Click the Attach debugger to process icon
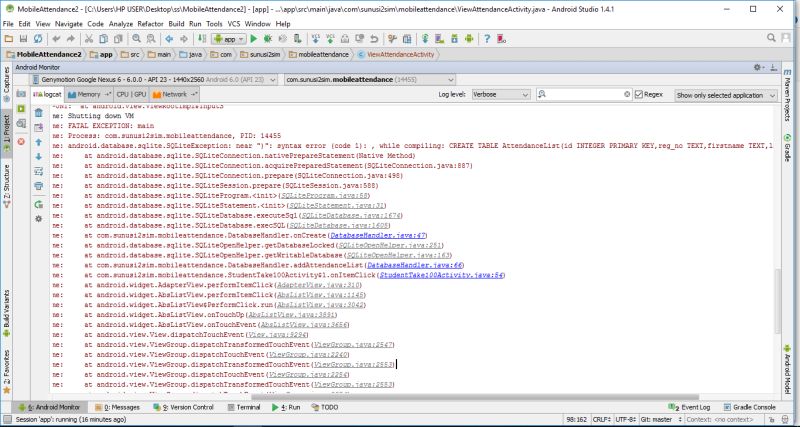 tap(297, 39)
